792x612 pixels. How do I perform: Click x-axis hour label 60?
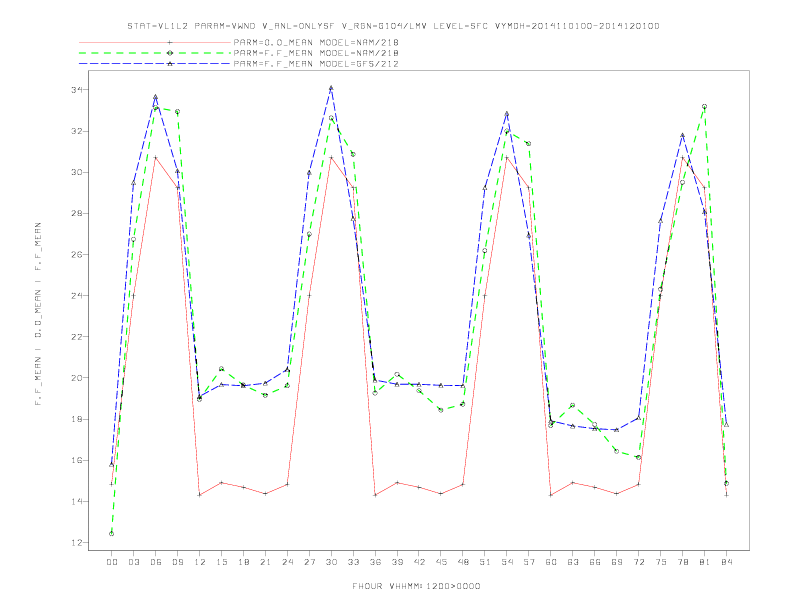point(551,562)
